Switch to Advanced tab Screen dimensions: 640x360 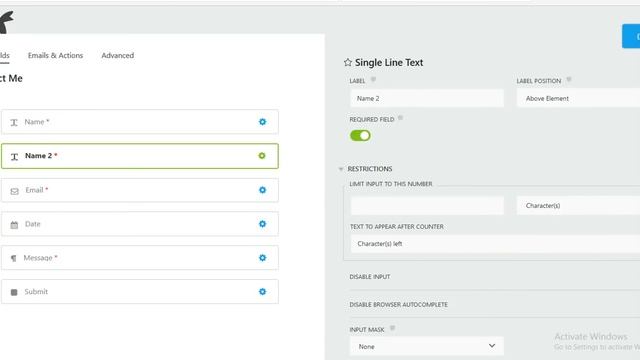118,56
